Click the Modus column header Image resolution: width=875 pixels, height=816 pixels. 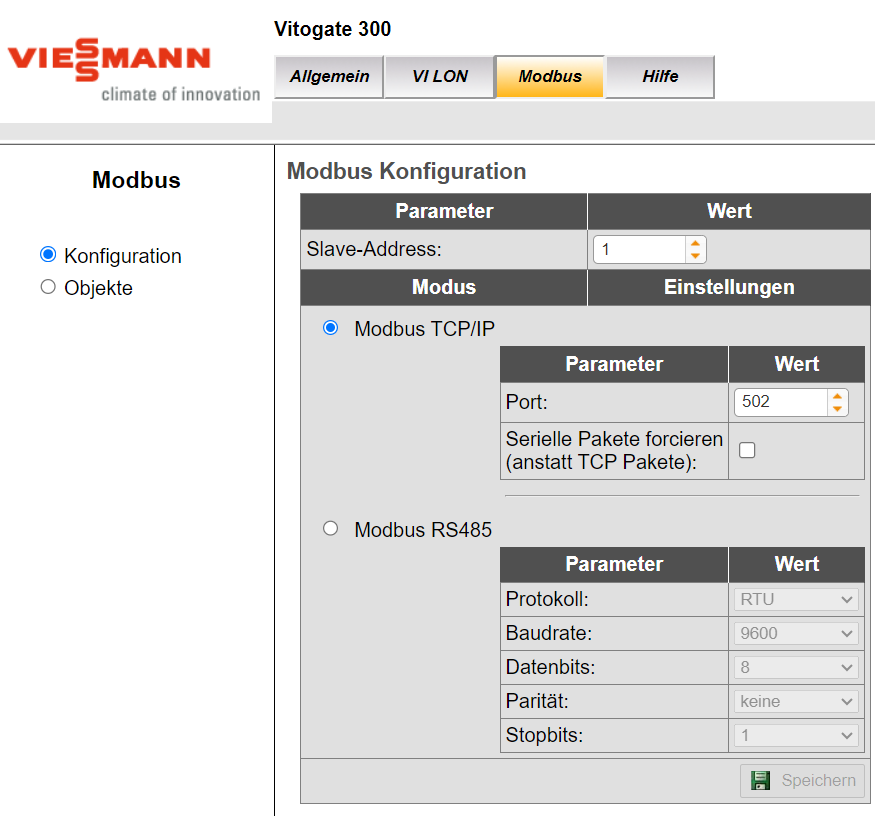tap(444, 287)
